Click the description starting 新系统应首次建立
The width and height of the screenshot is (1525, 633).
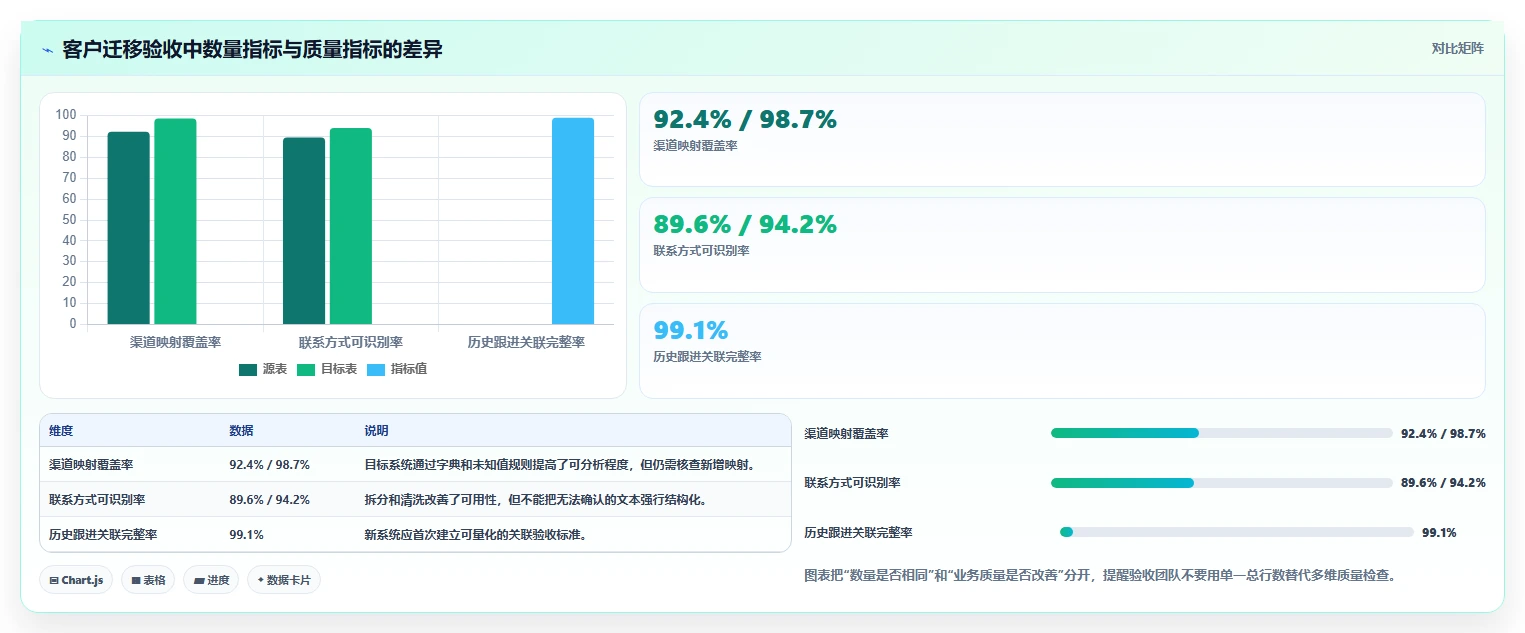coord(475,534)
